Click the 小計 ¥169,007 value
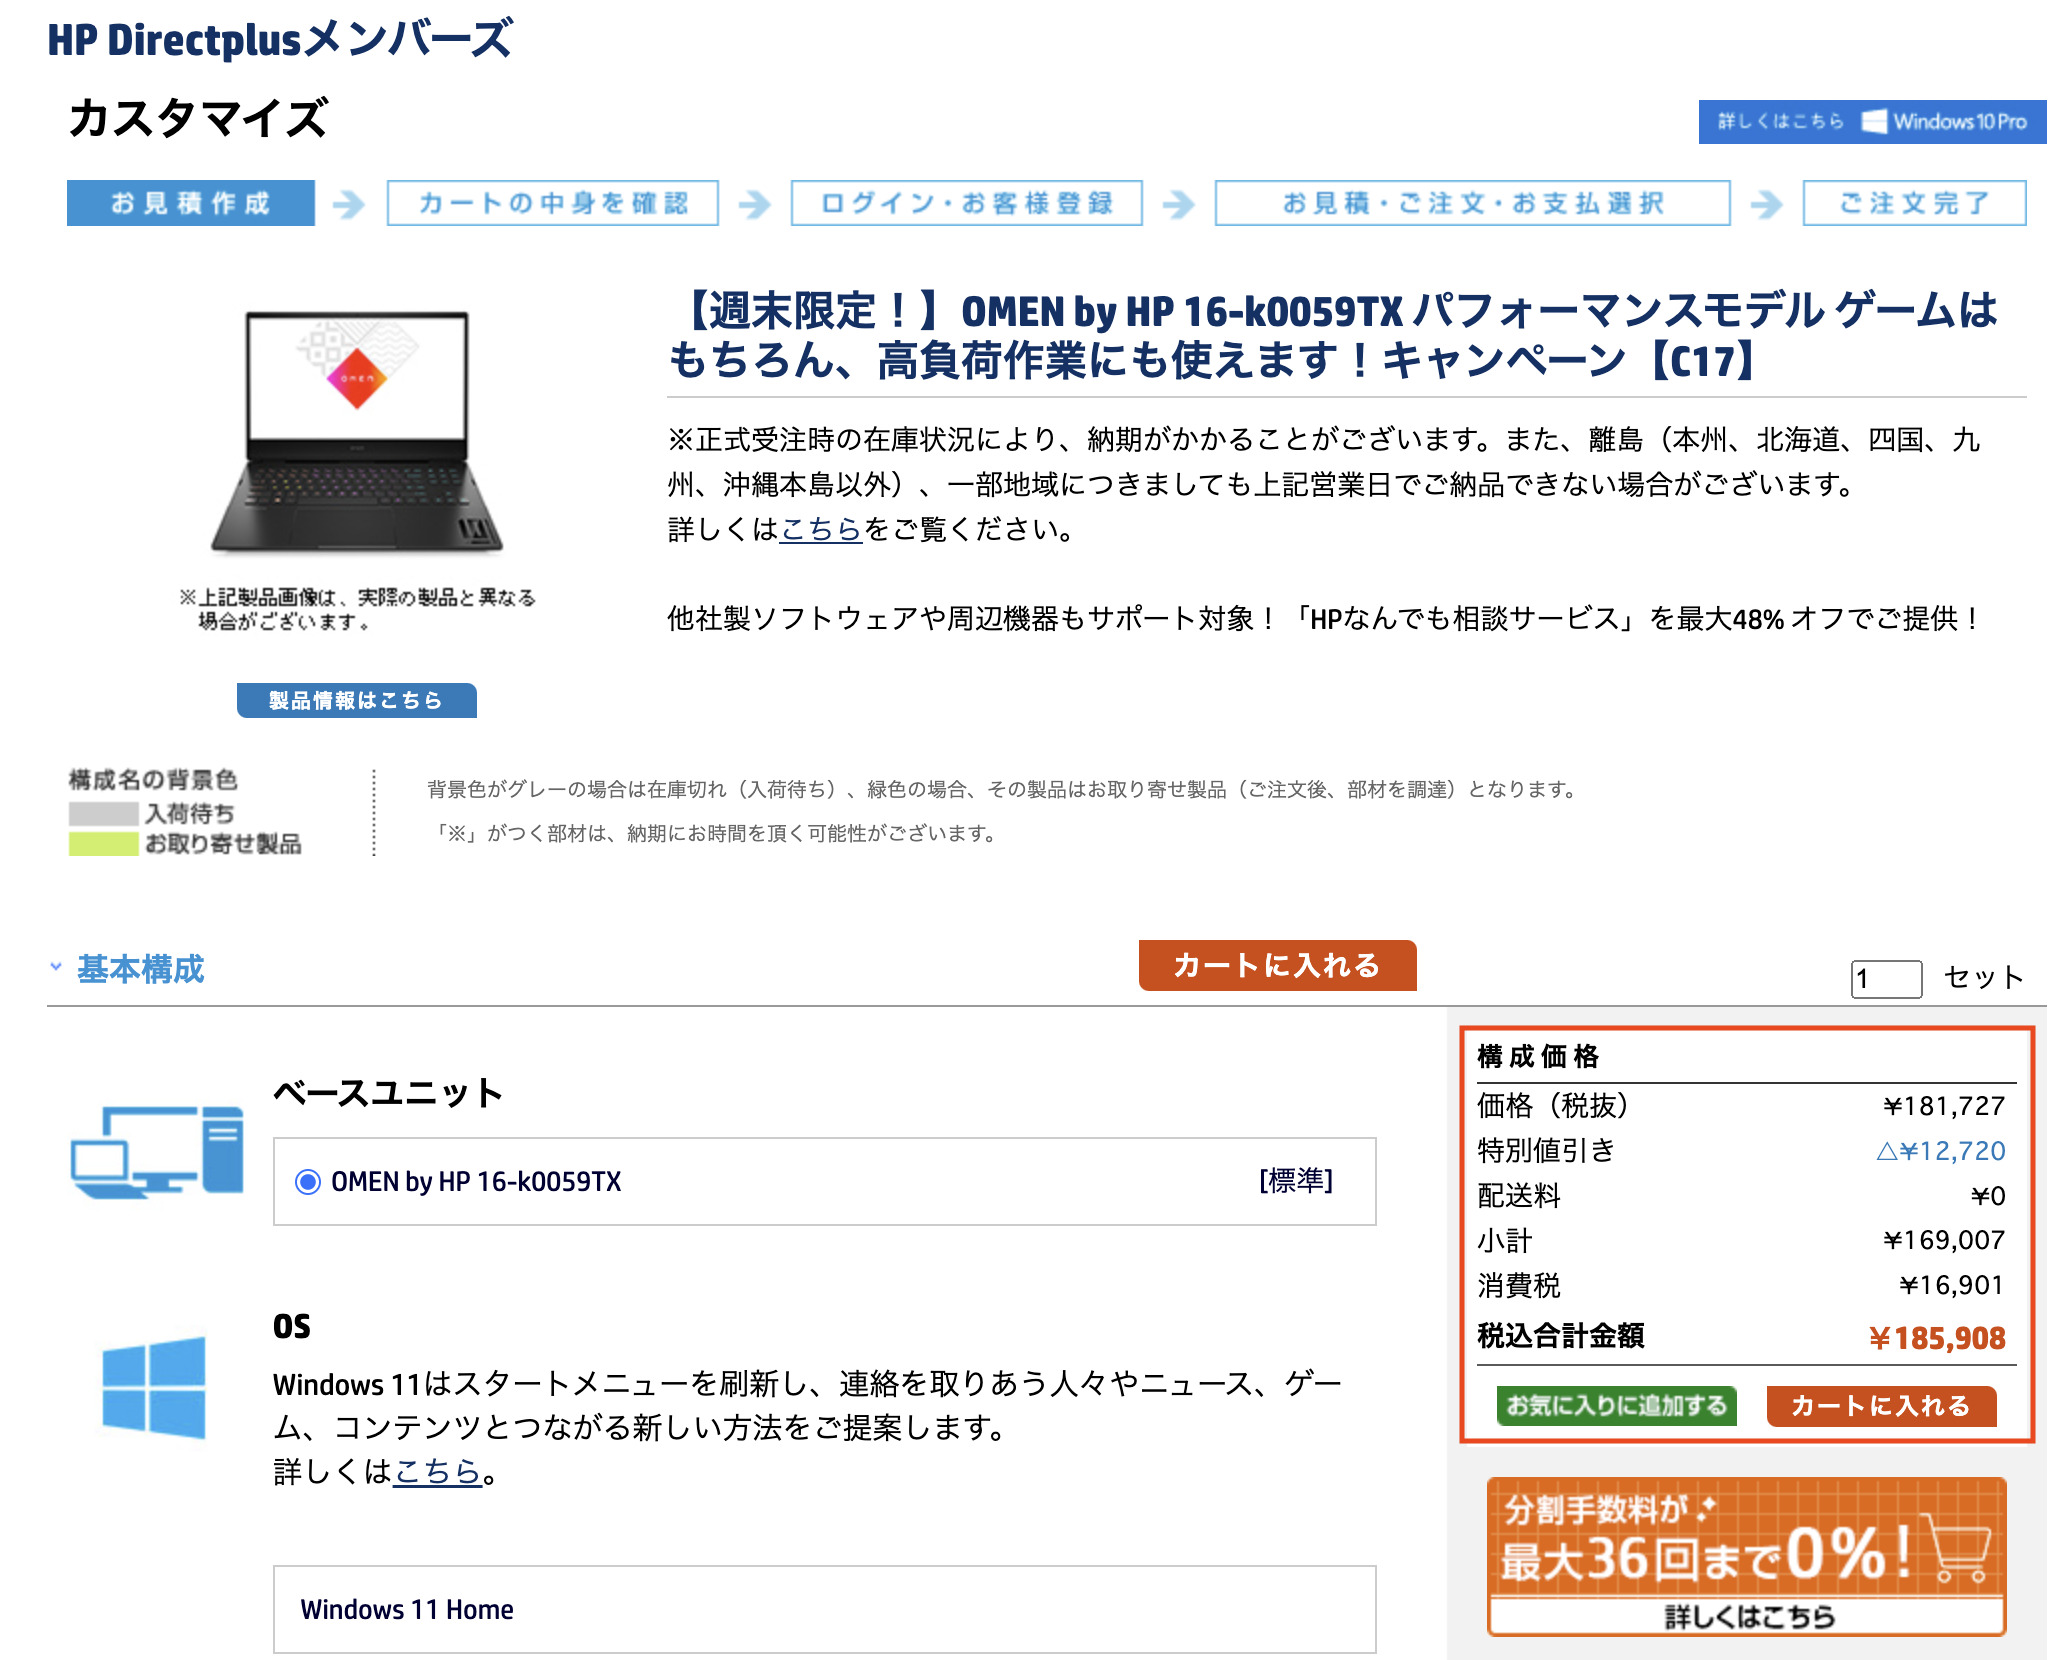The image size is (2050, 1660). point(1945,1241)
